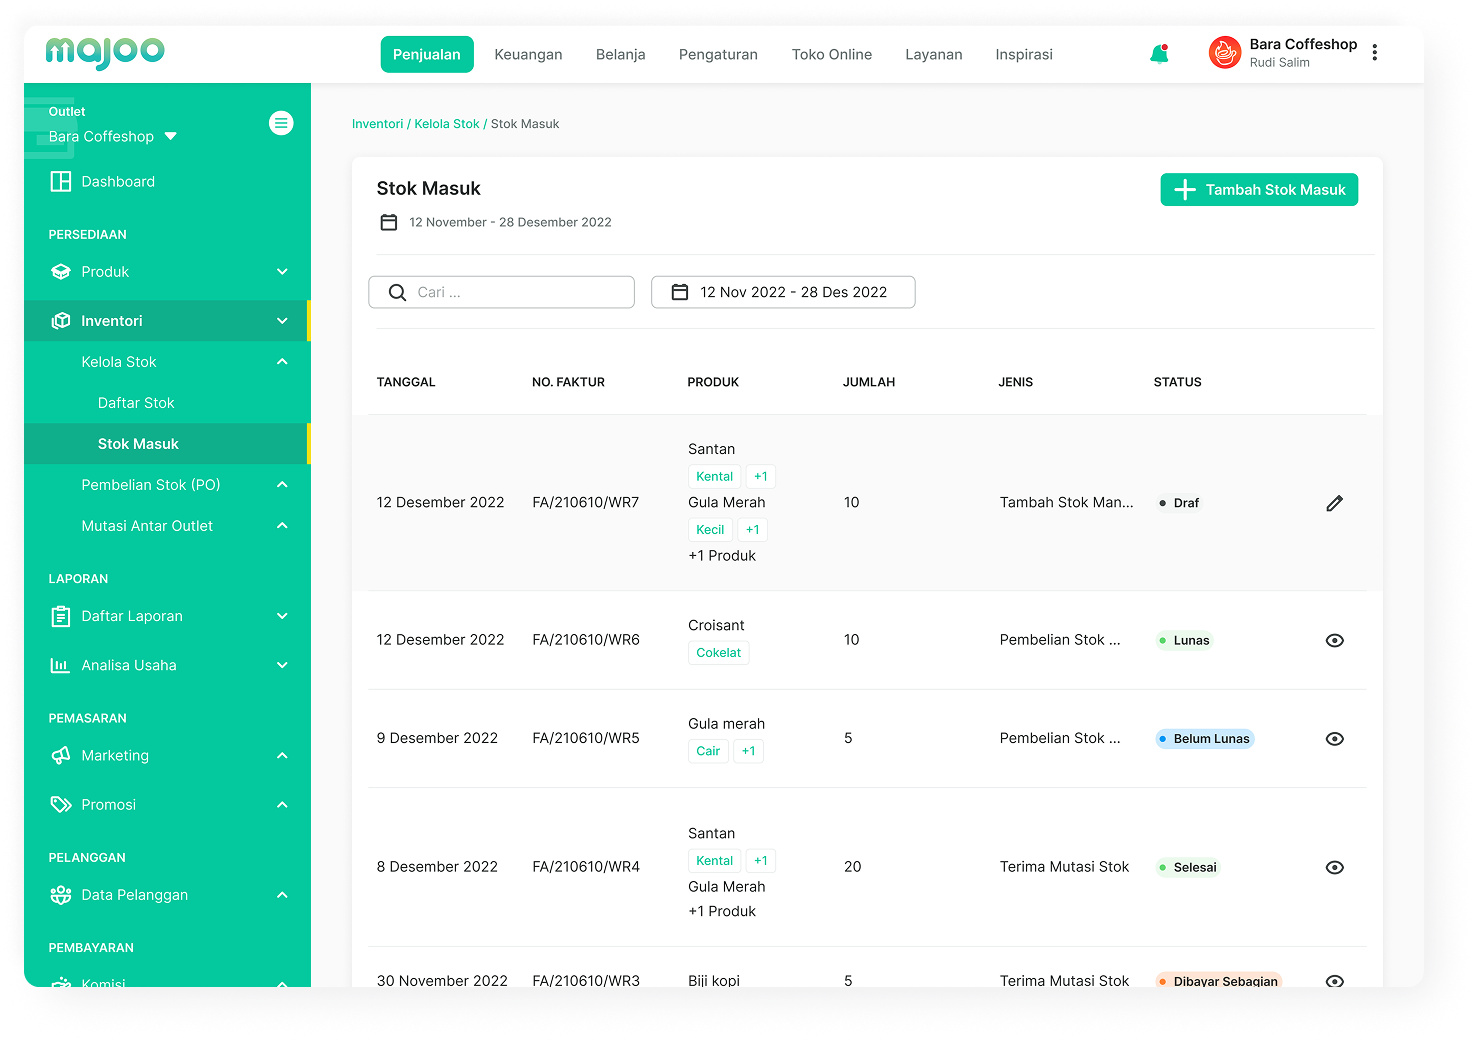Collapse the Inventori menu chevron

click(x=282, y=321)
